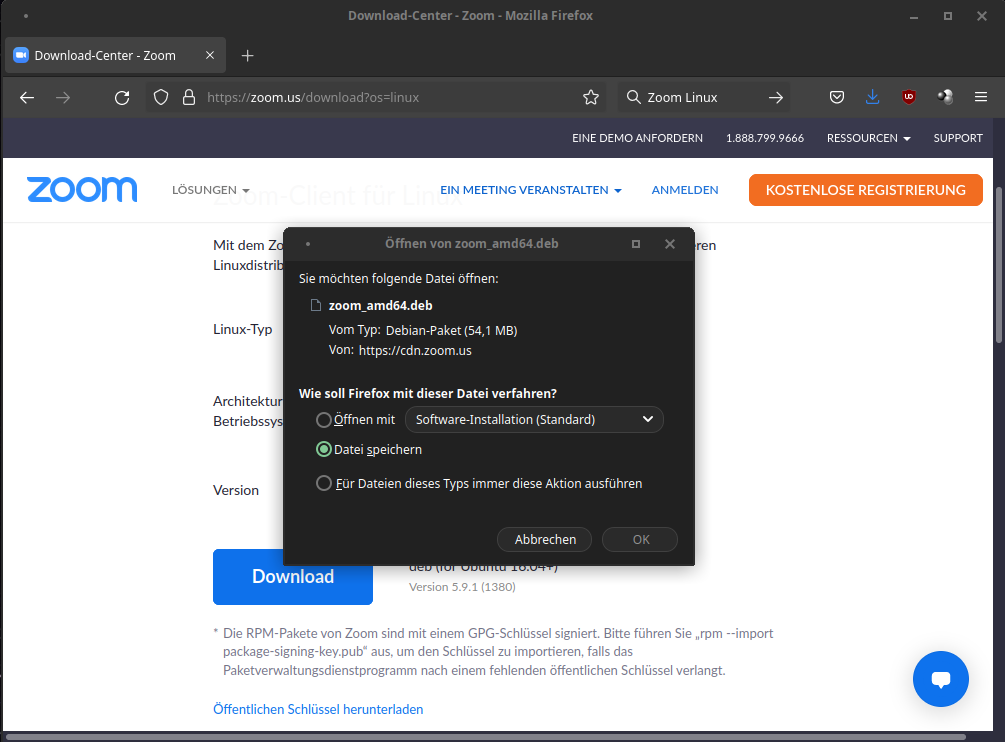Expand the LÖSUNGEN dropdown menu
The image size is (1005, 742).
[x=211, y=190]
